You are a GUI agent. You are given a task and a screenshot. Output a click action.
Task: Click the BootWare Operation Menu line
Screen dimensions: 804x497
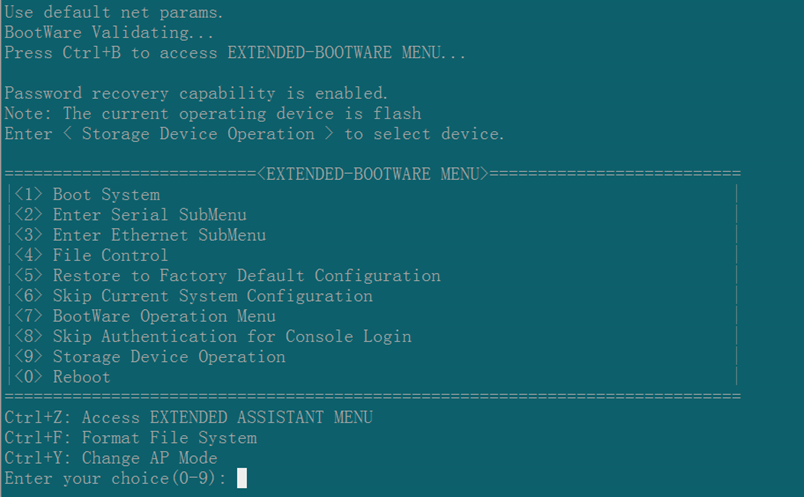pyautogui.click(x=145, y=316)
